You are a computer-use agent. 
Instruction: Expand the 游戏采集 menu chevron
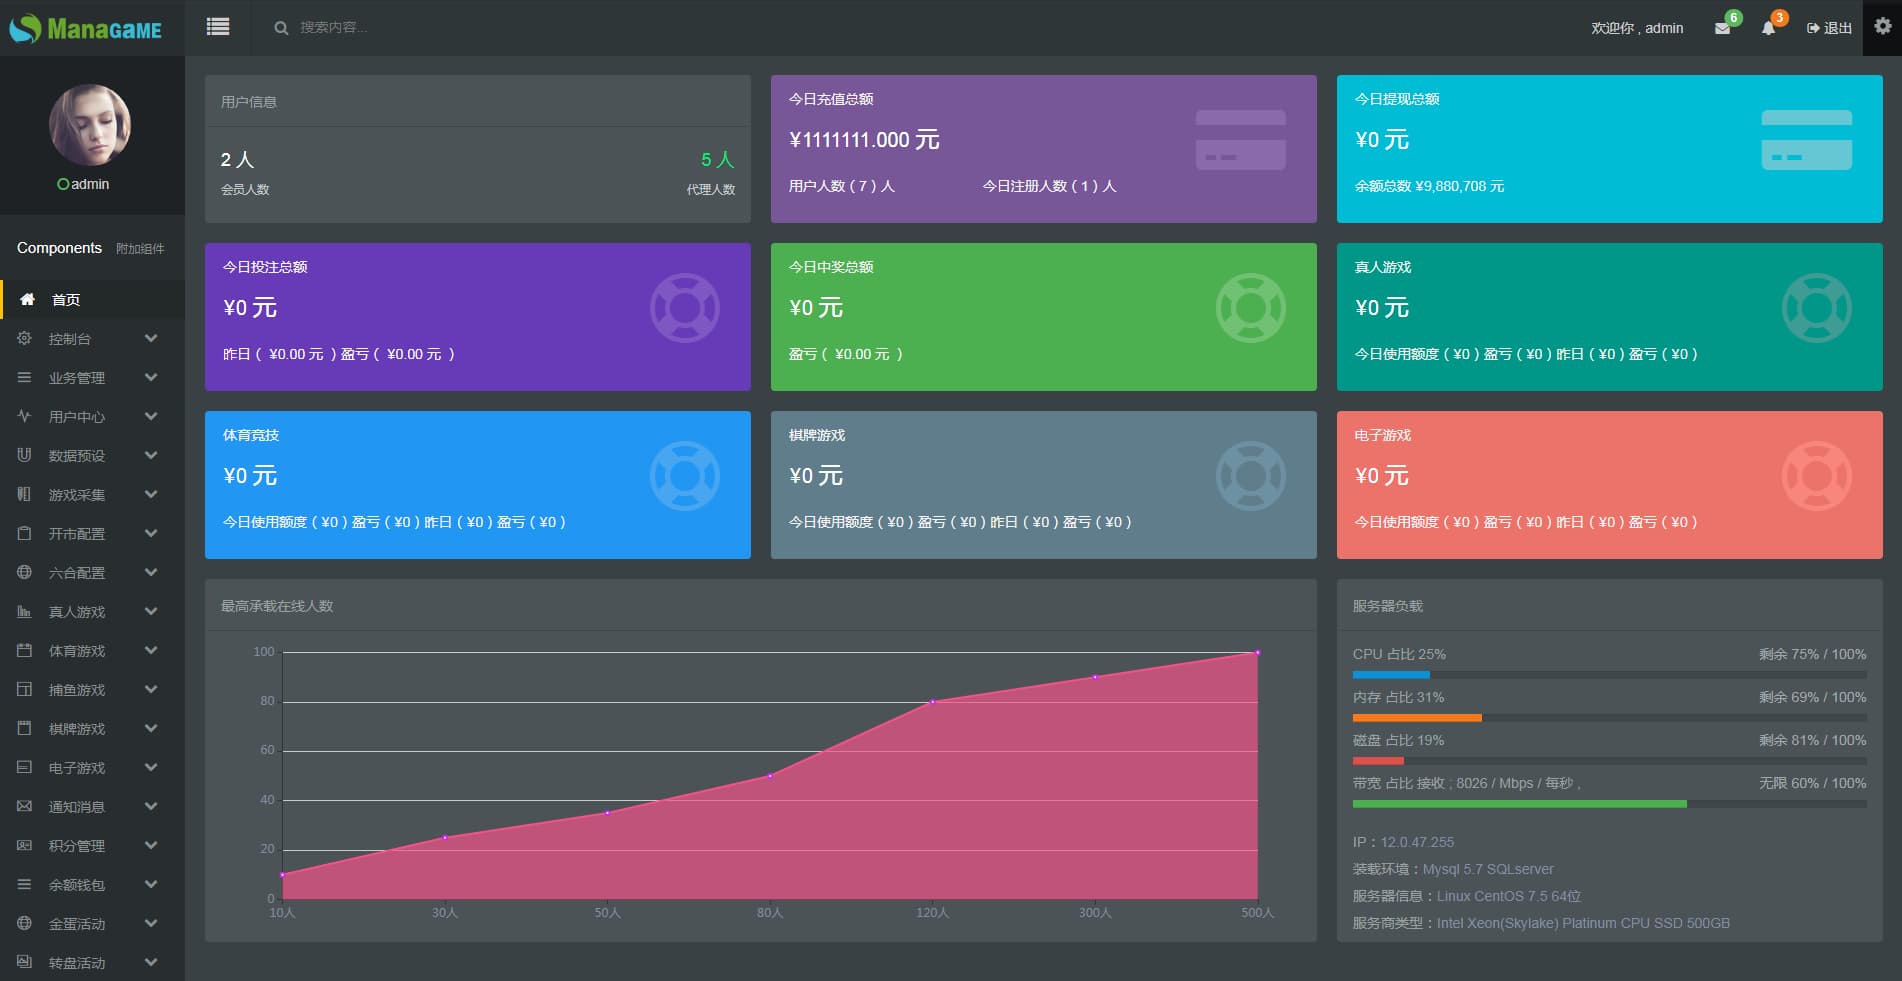pyautogui.click(x=151, y=495)
